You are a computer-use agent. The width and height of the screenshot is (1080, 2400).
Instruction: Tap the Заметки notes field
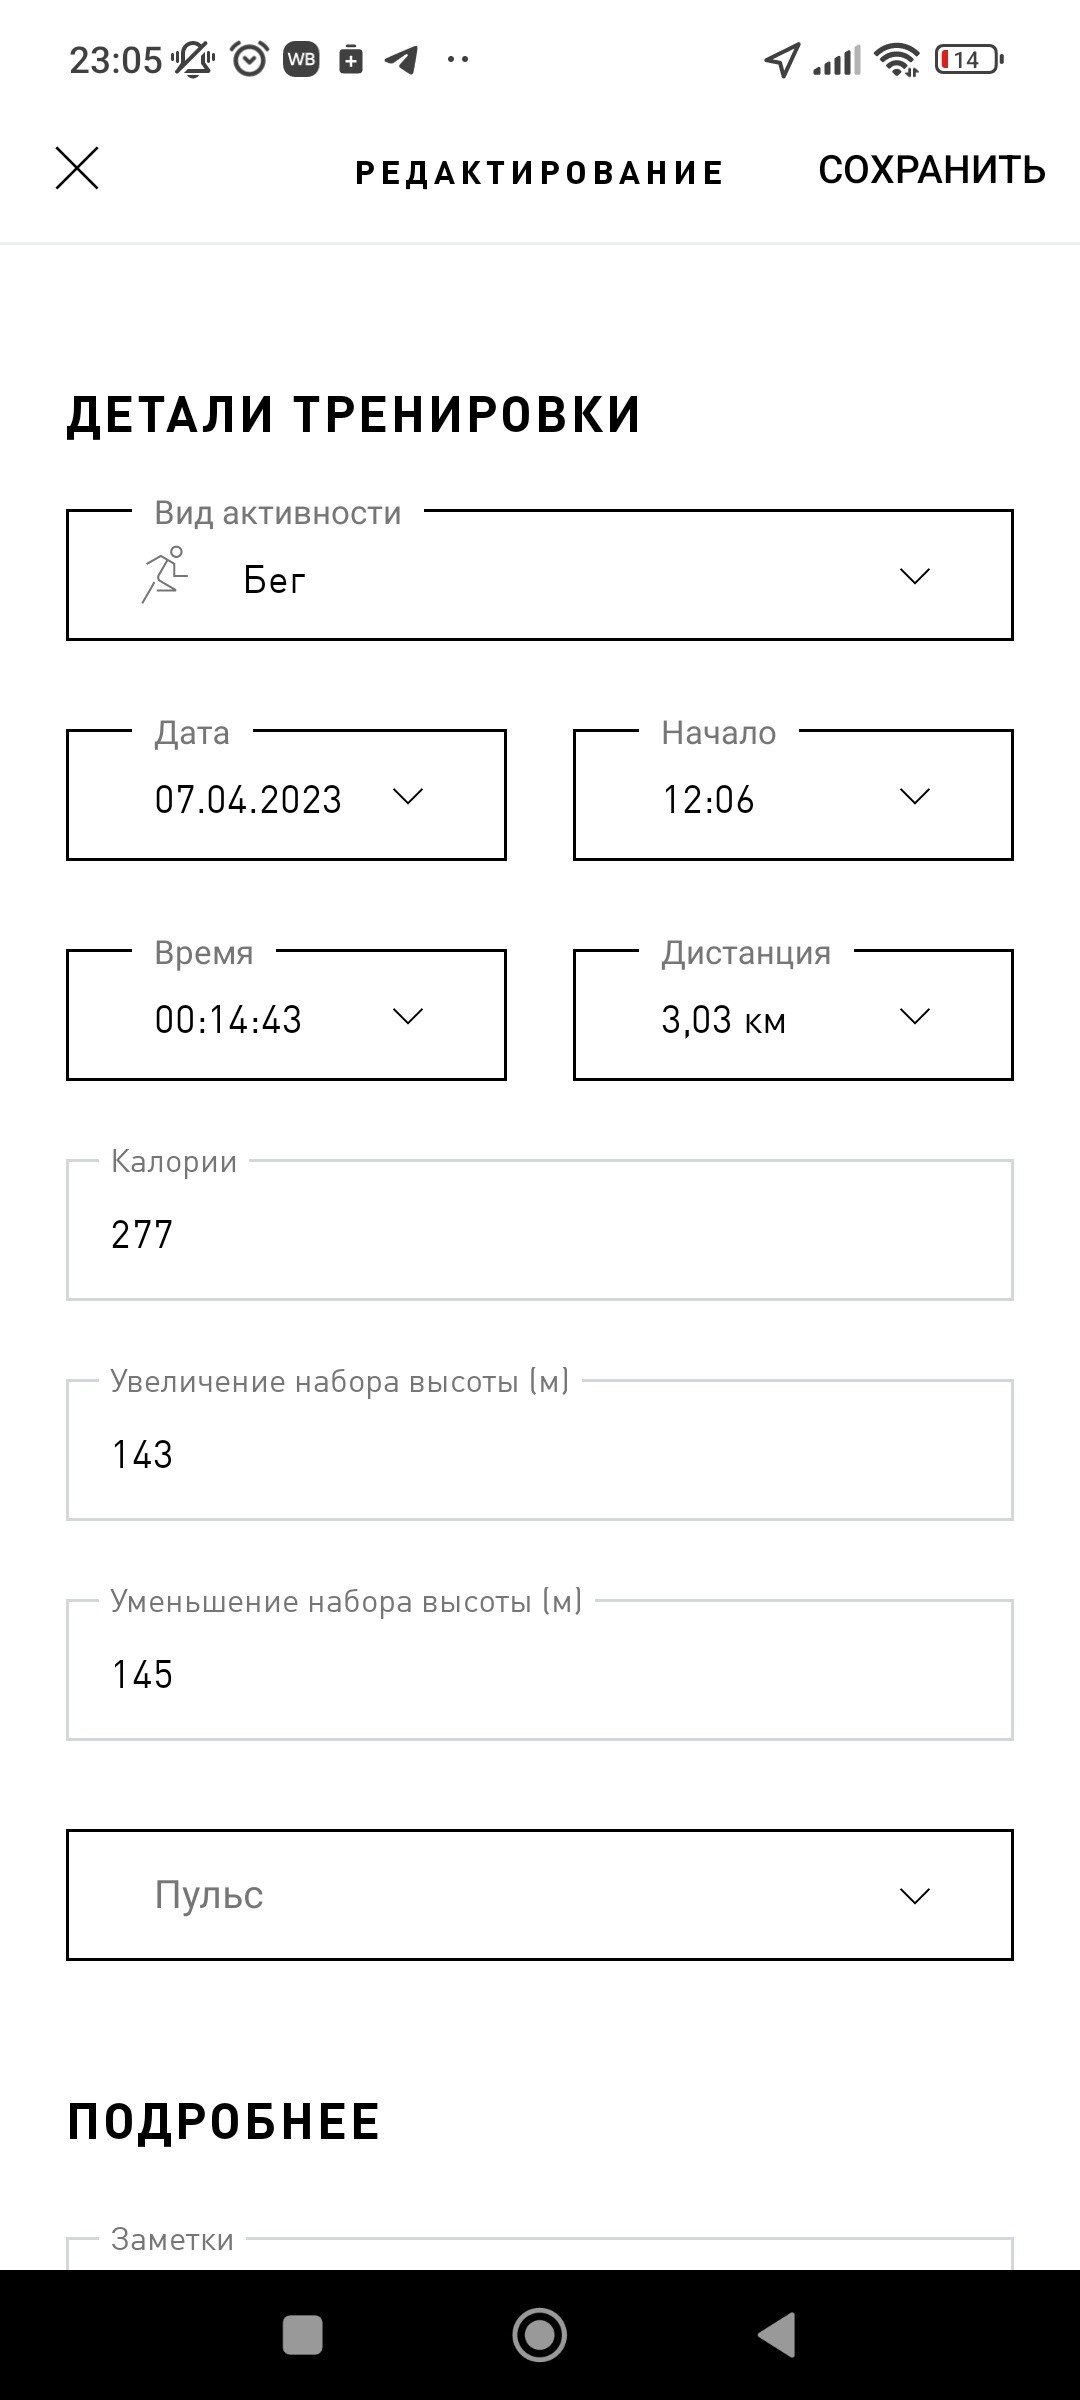click(540, 2253)
